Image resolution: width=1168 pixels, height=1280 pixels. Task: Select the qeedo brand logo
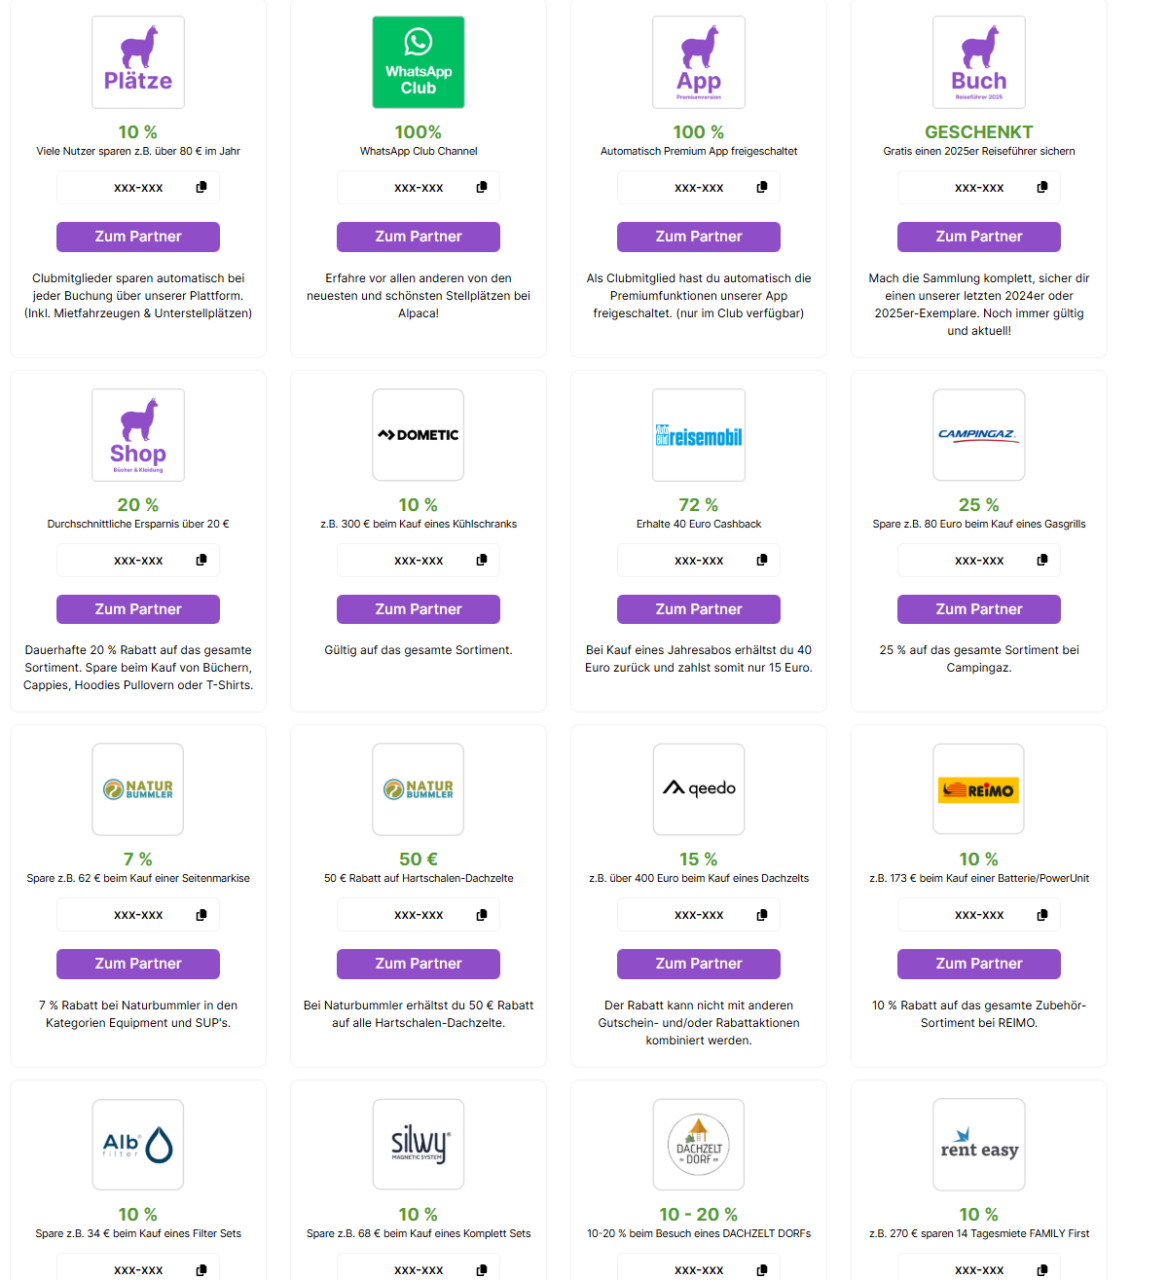699,789
